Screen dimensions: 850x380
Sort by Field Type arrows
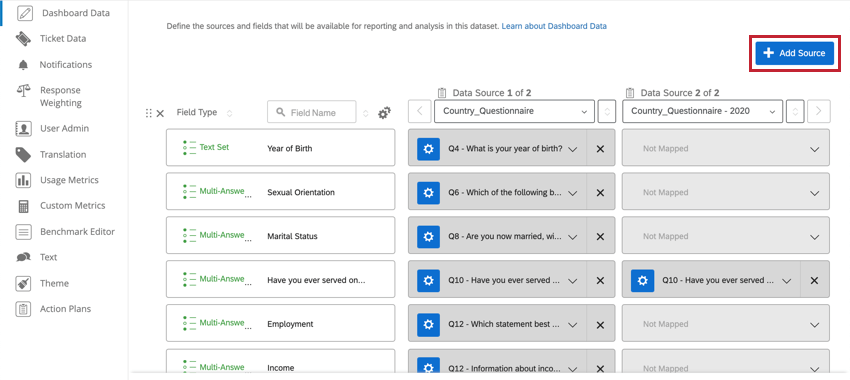point(229,113)
